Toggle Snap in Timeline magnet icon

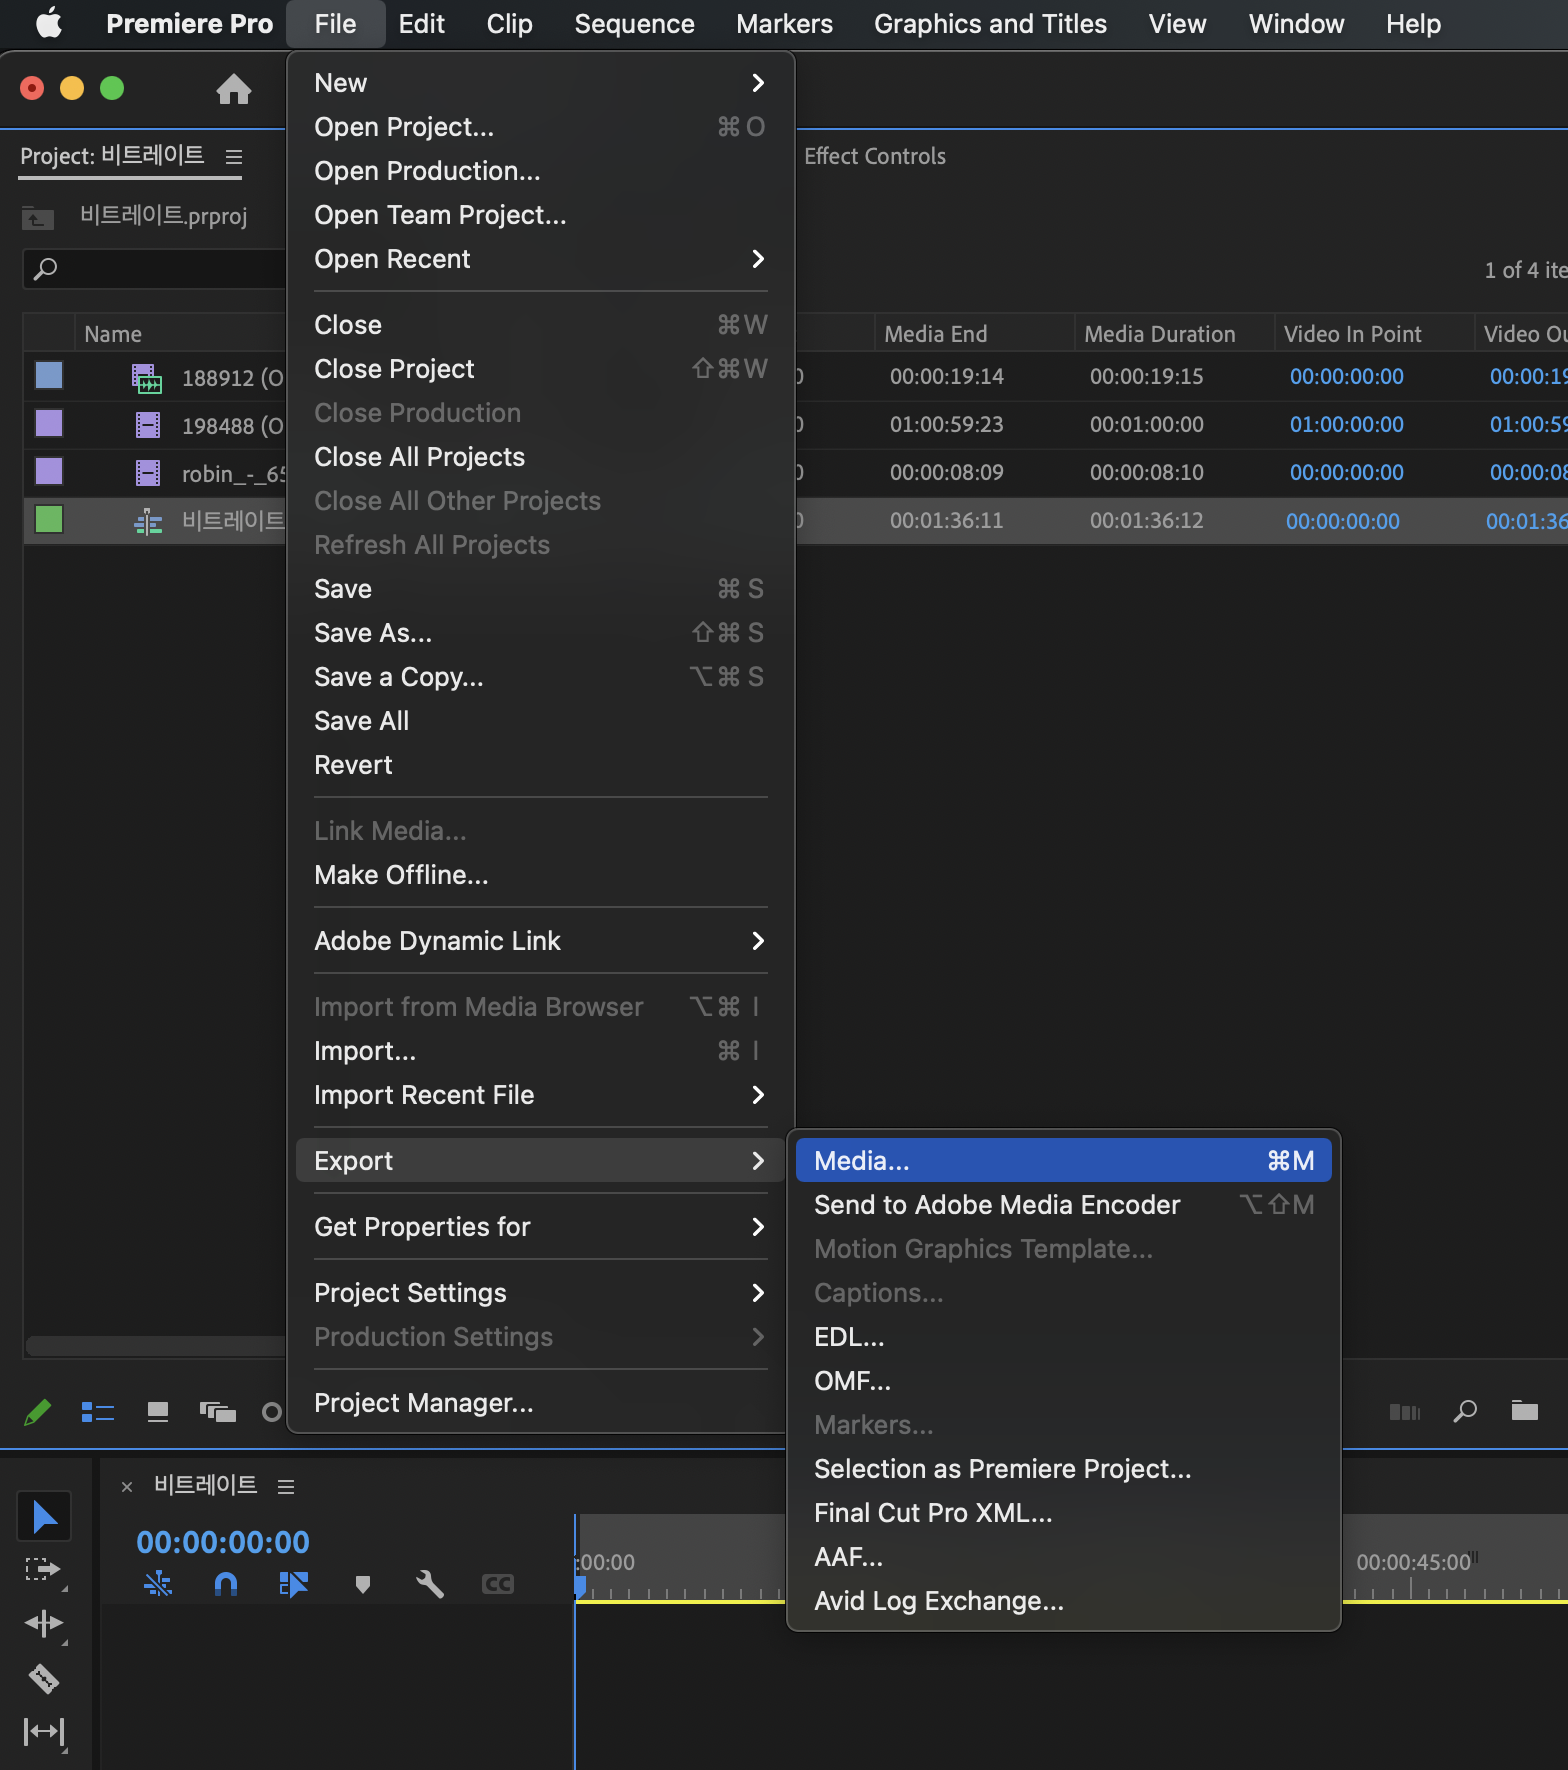[x=226, y=1584]
